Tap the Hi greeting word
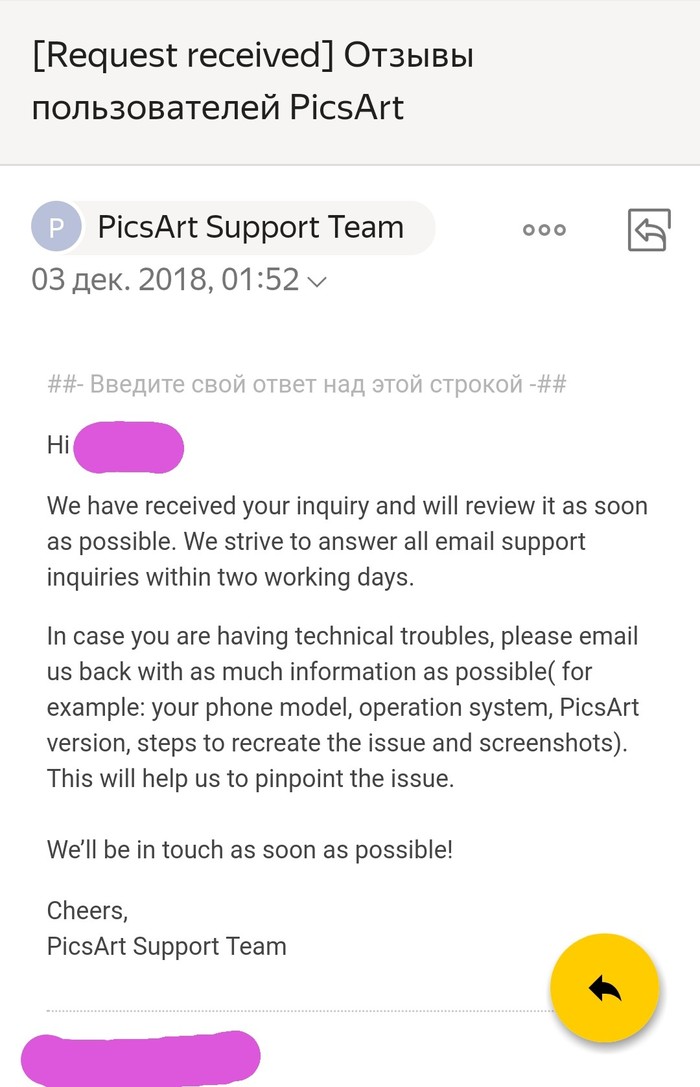This screenshot has width=700, height=1087. click(58, 444)
